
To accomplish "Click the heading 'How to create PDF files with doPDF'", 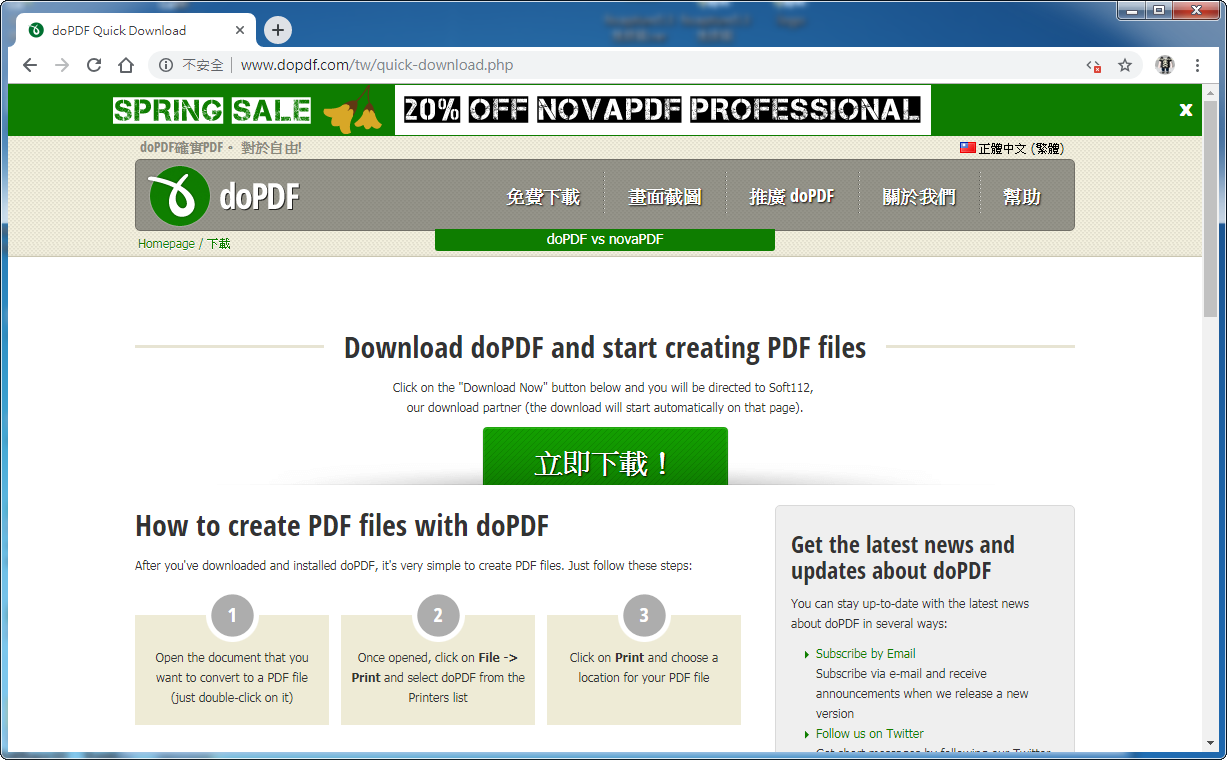I will point(342,526).
